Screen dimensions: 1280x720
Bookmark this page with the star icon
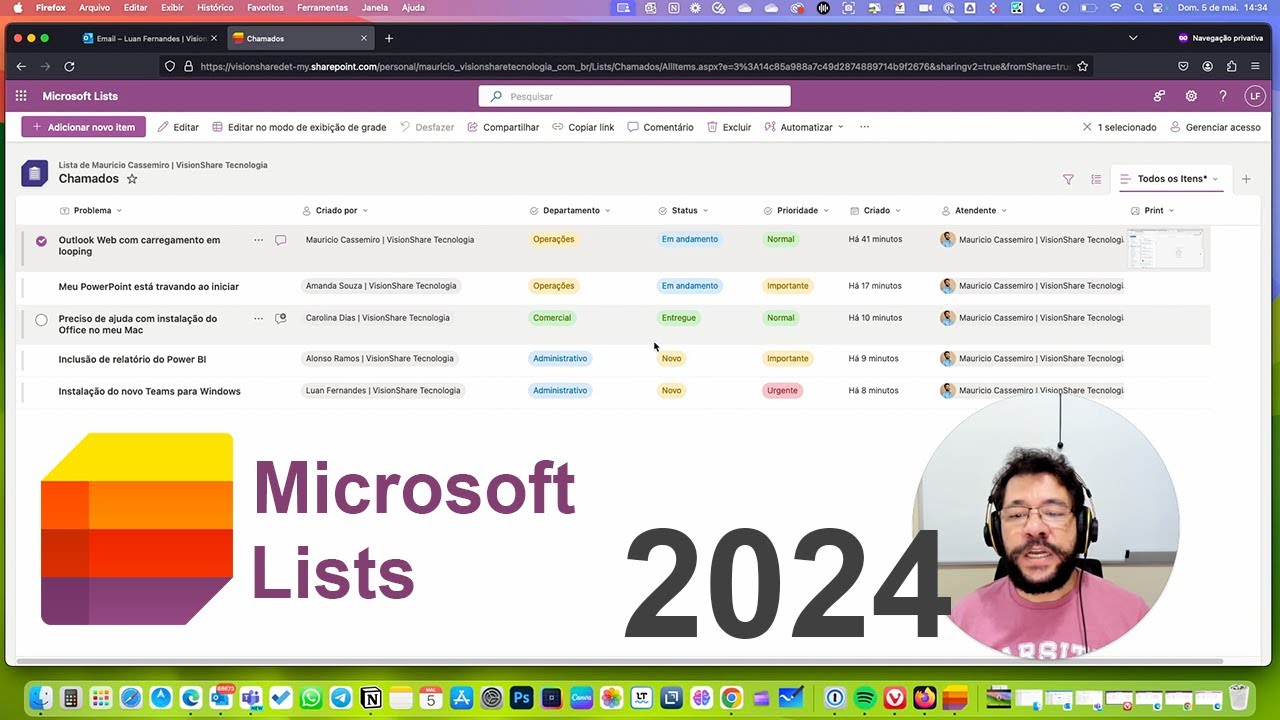pyautogui.click(x=1082, y=66)
